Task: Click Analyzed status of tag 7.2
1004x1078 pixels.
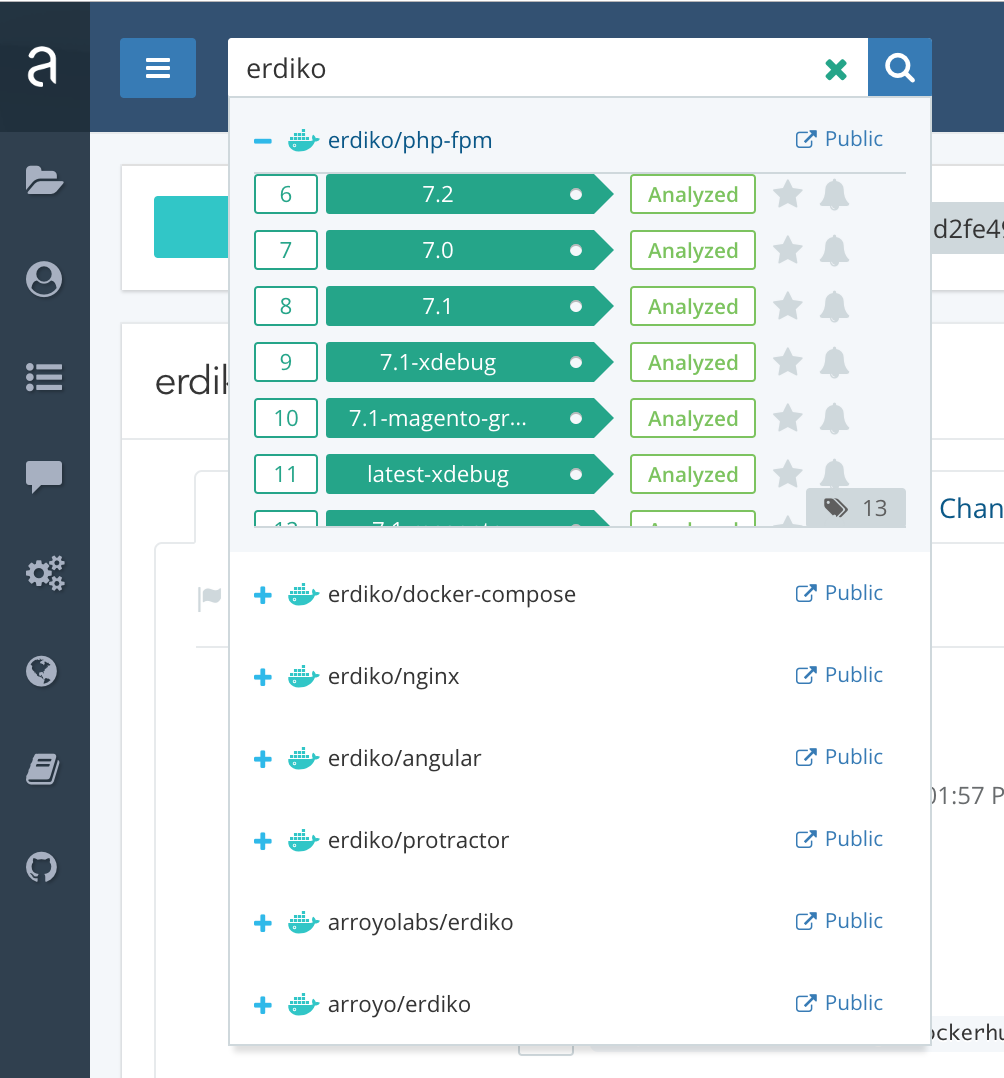Action: tap(692, 195)
